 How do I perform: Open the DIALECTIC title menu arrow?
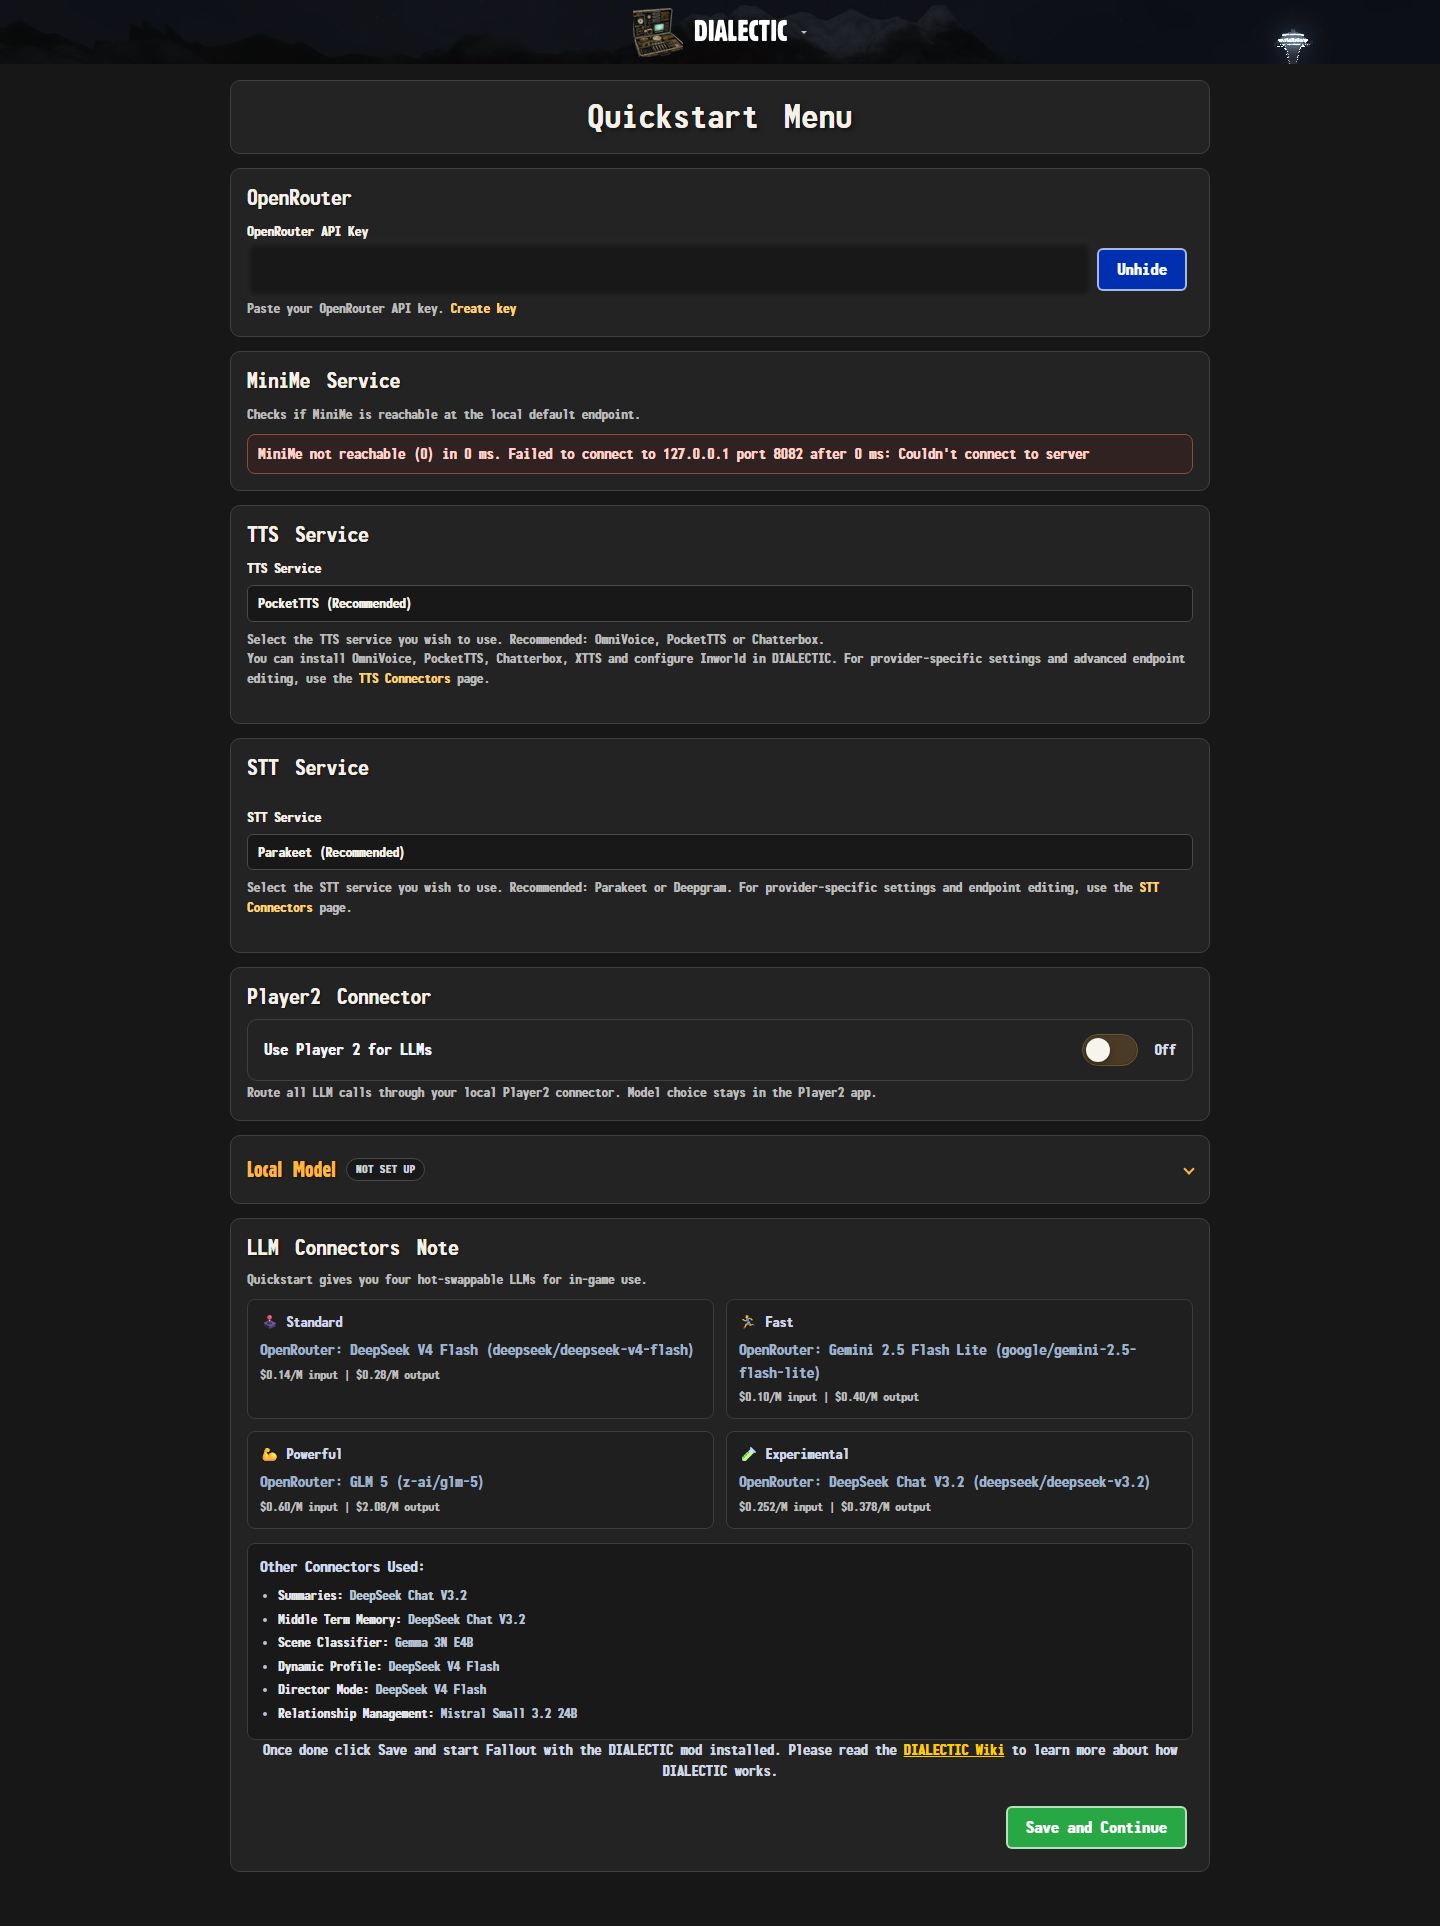[803, 33]
